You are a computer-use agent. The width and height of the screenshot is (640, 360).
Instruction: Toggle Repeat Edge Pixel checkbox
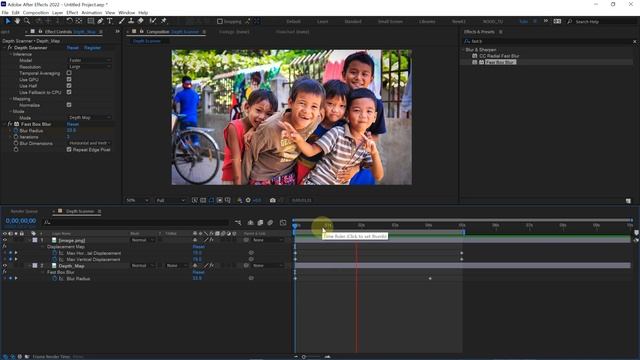[x=69, y=150]
